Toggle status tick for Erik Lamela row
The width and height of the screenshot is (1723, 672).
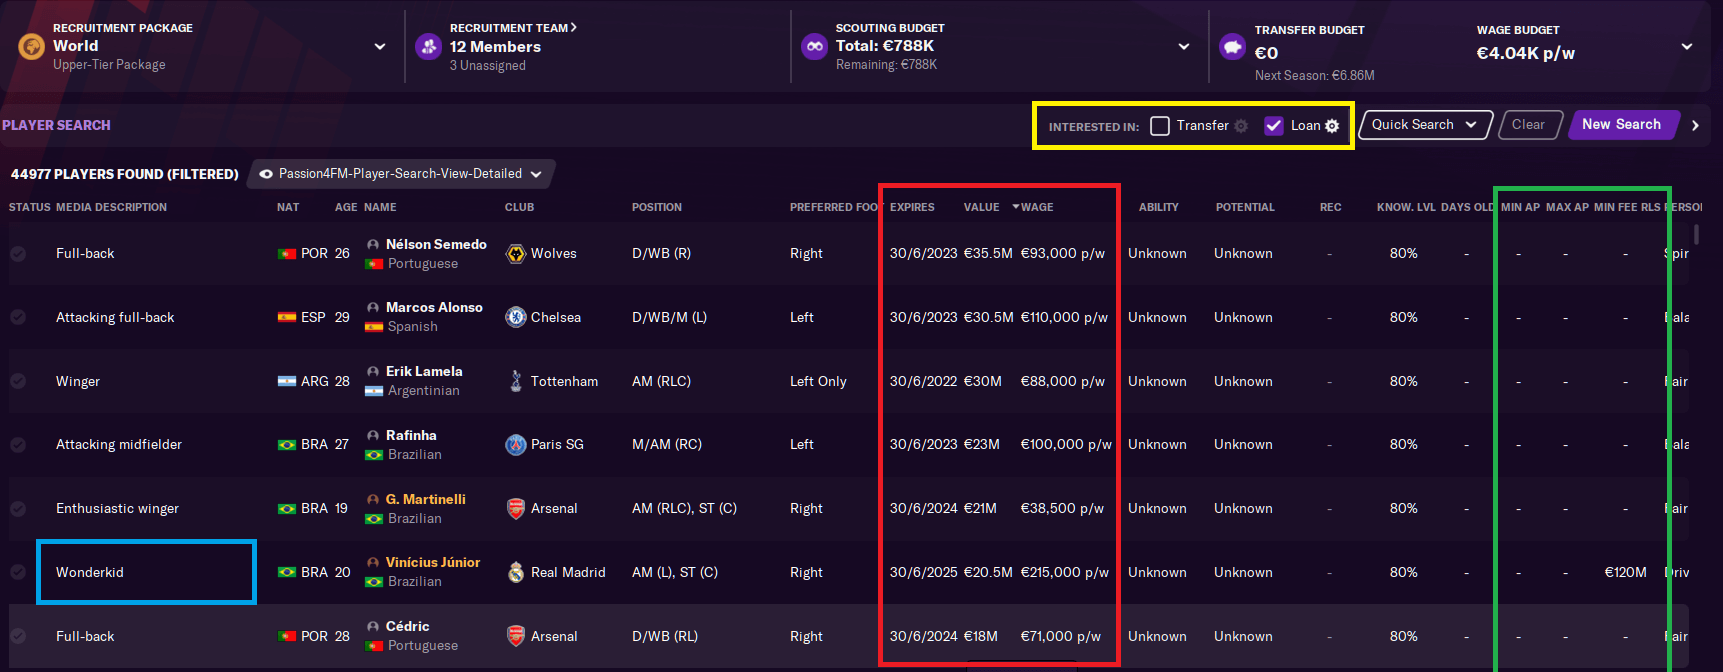point(18,381)
